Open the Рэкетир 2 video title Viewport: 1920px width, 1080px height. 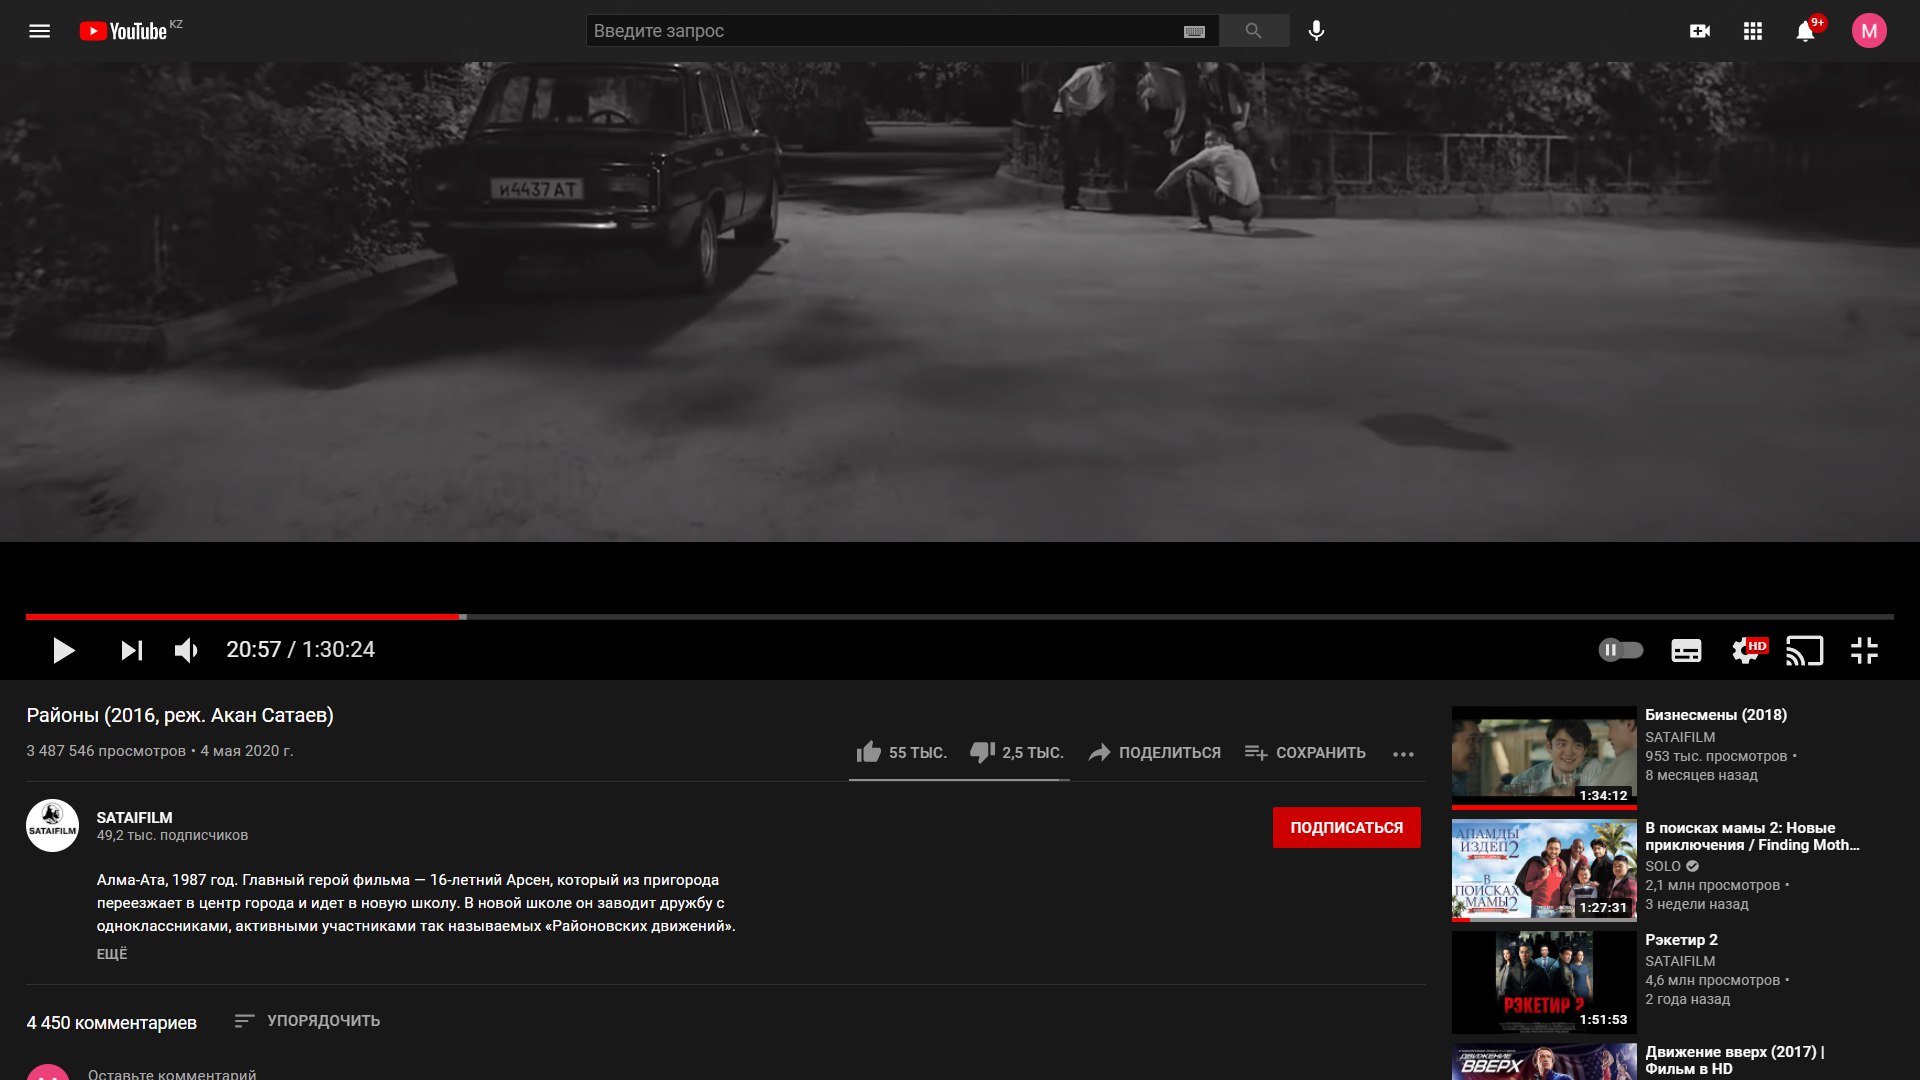coord(1681,940)
